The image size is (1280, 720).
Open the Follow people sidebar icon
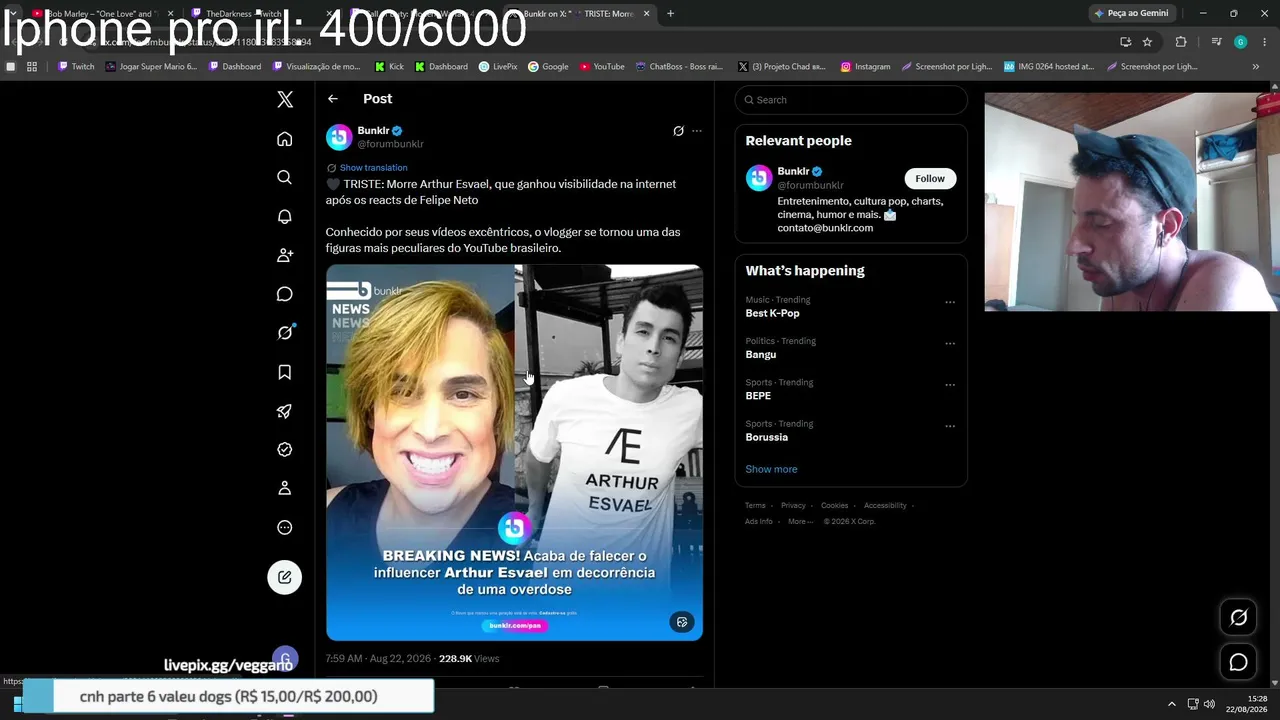[285, 255]
